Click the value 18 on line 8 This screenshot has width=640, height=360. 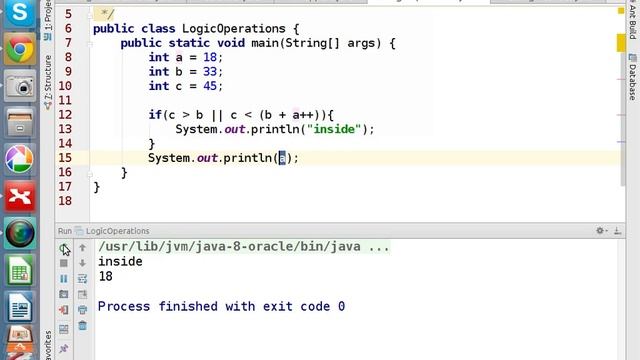(x=210, y=58)
